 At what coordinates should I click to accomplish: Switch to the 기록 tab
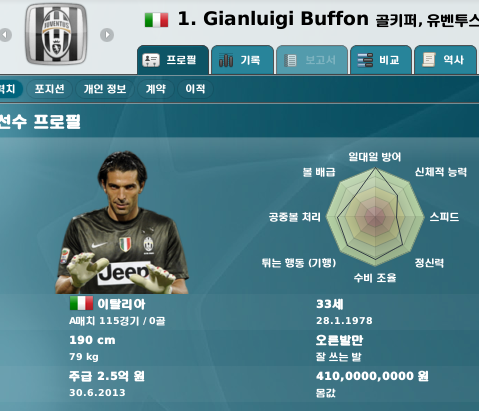click(243, 60)
